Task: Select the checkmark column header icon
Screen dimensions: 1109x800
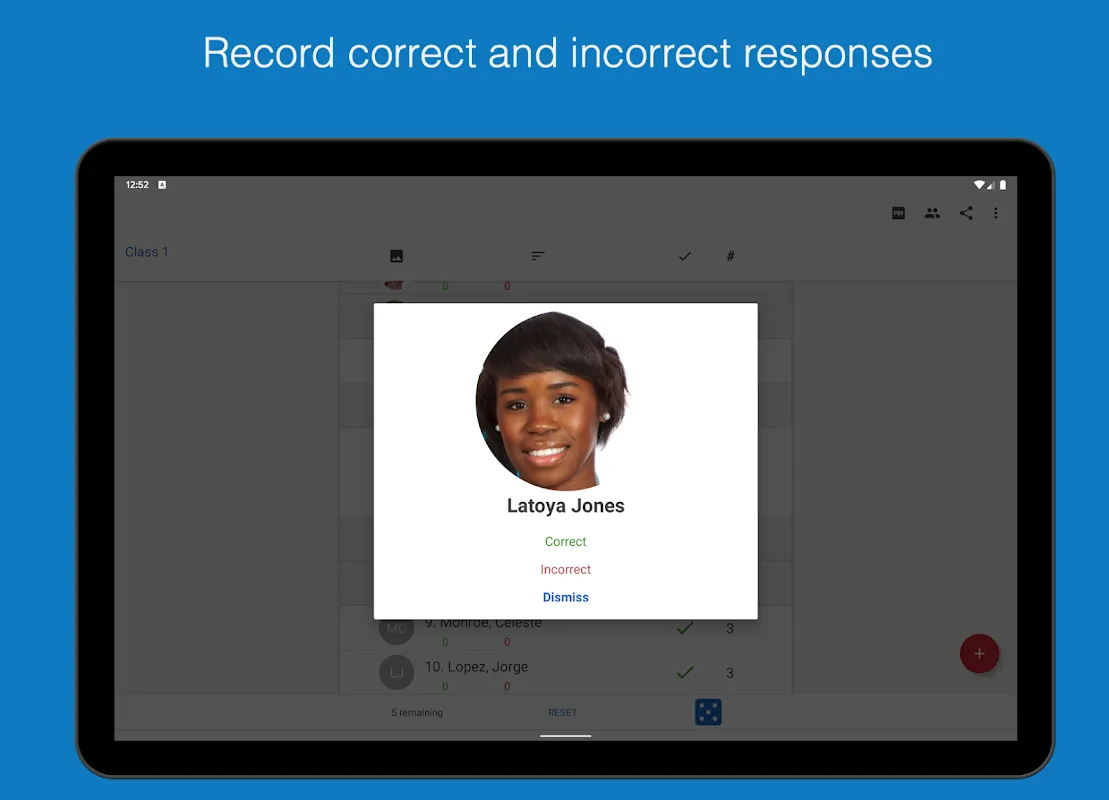Action: click(685, 256)
